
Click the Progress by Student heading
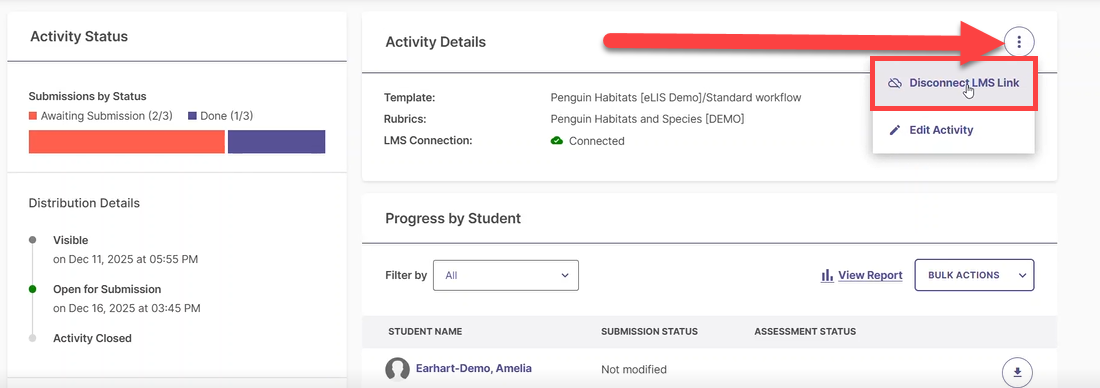point(453,218)
